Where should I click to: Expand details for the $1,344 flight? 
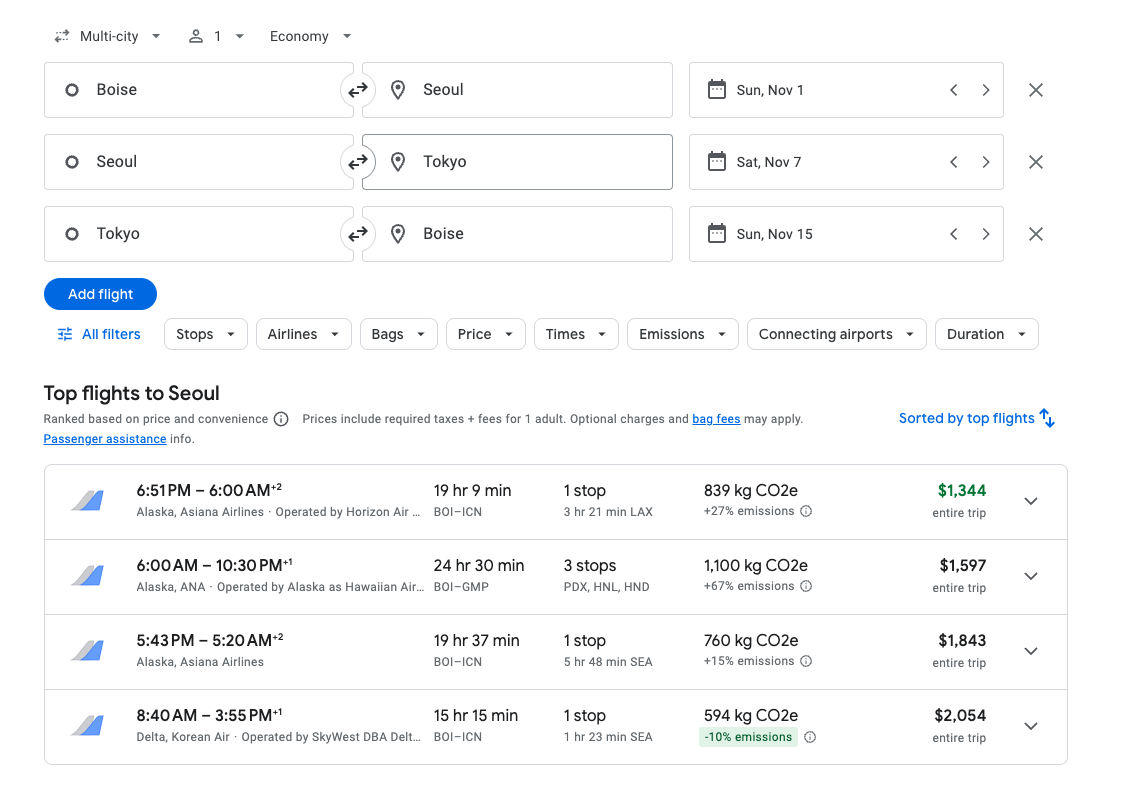[x=1031, y=501]
